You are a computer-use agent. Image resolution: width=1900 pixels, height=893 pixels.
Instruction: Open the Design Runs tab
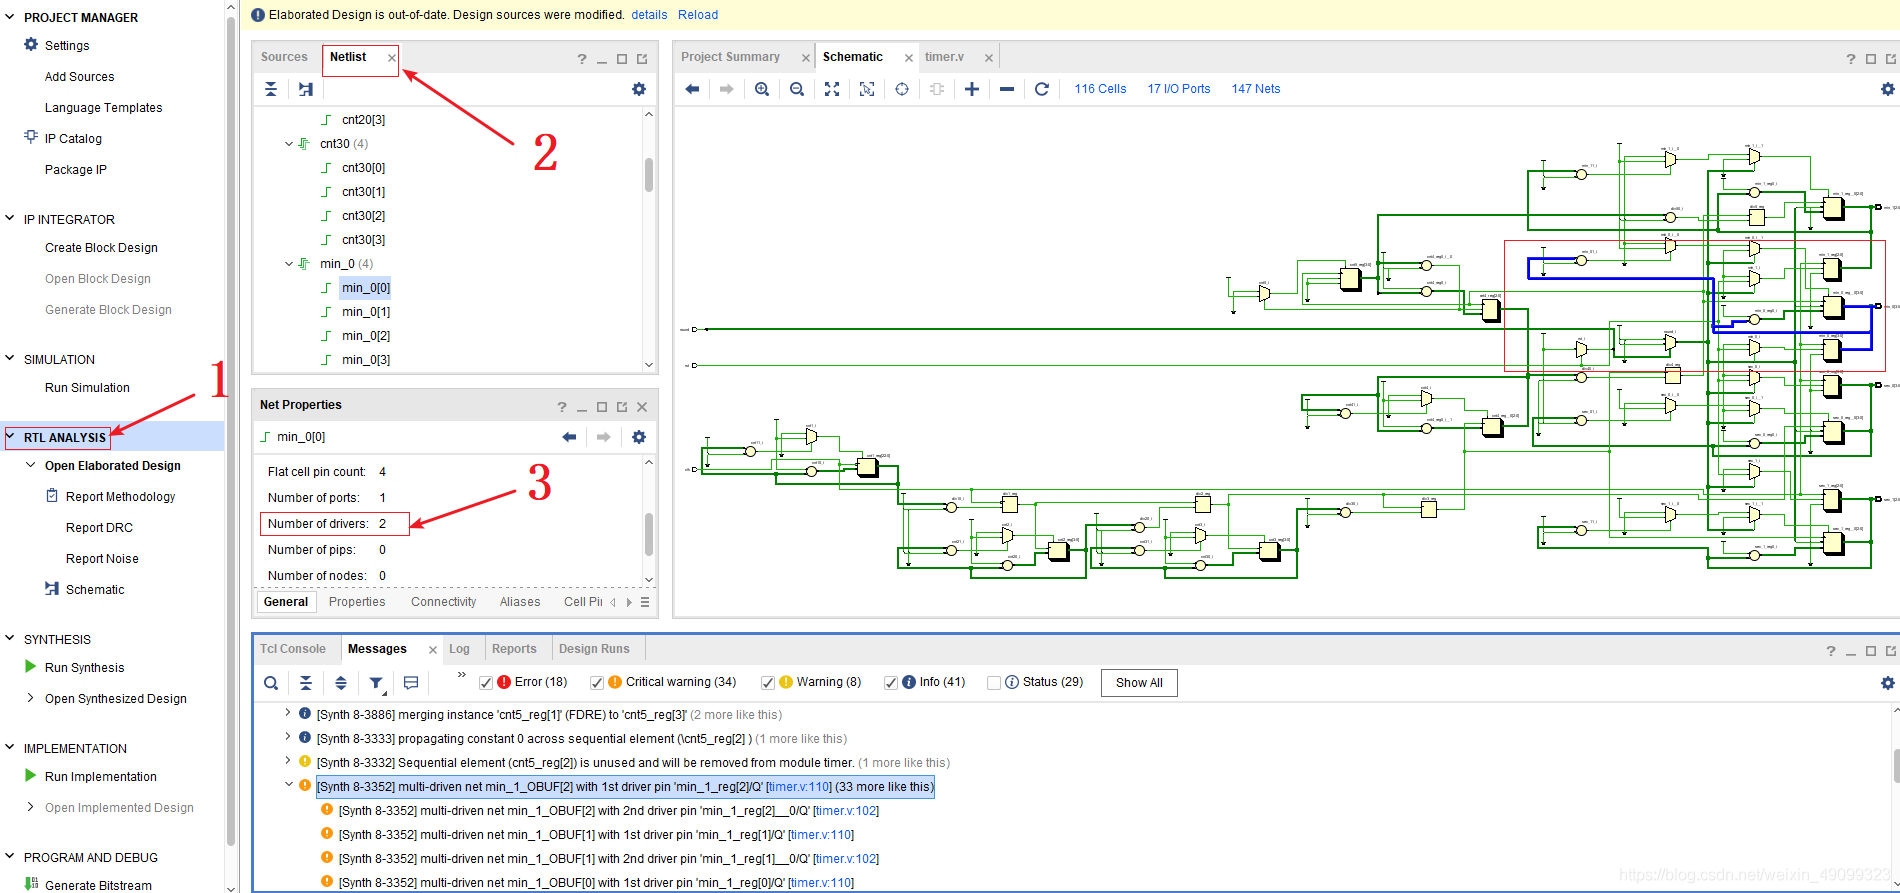594,649
